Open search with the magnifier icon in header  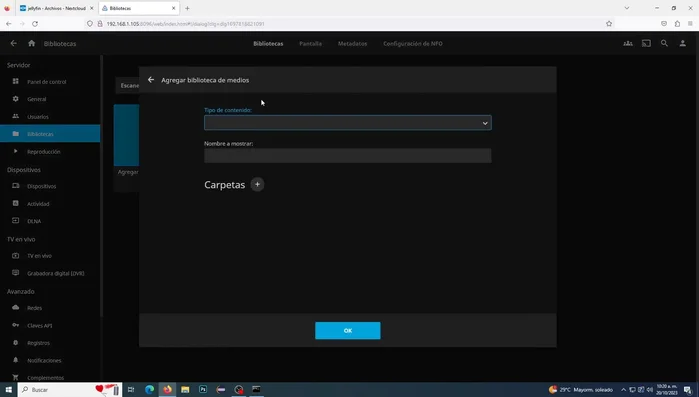pos(664,43)
